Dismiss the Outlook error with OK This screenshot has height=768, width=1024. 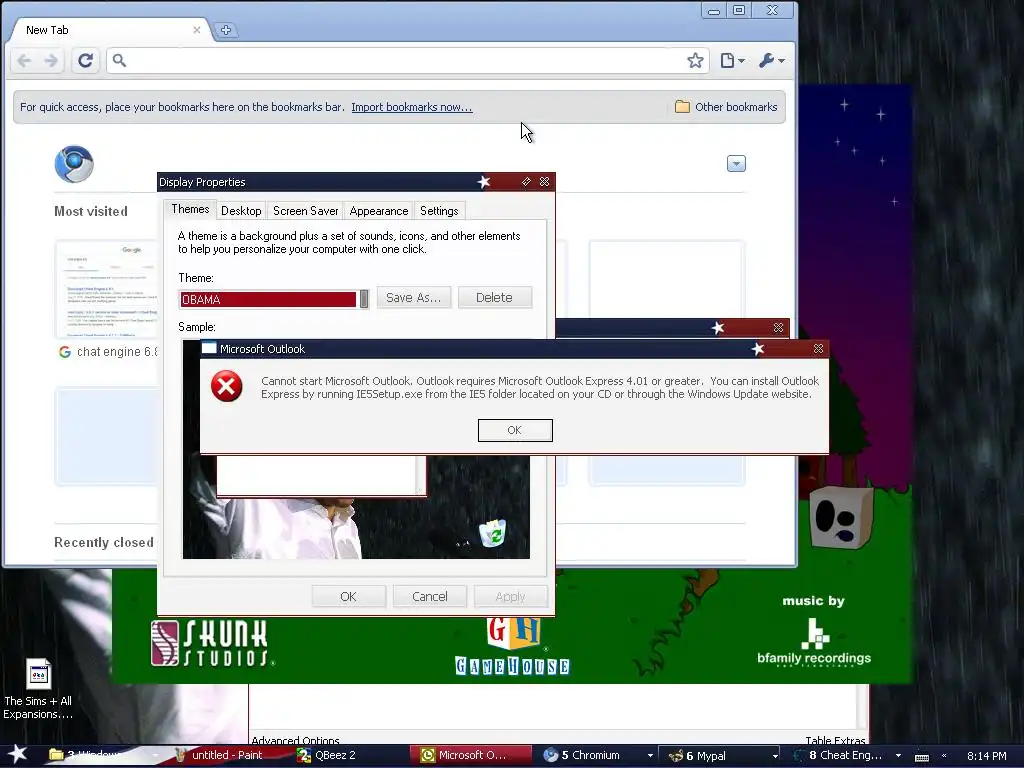tap(515, 430)
